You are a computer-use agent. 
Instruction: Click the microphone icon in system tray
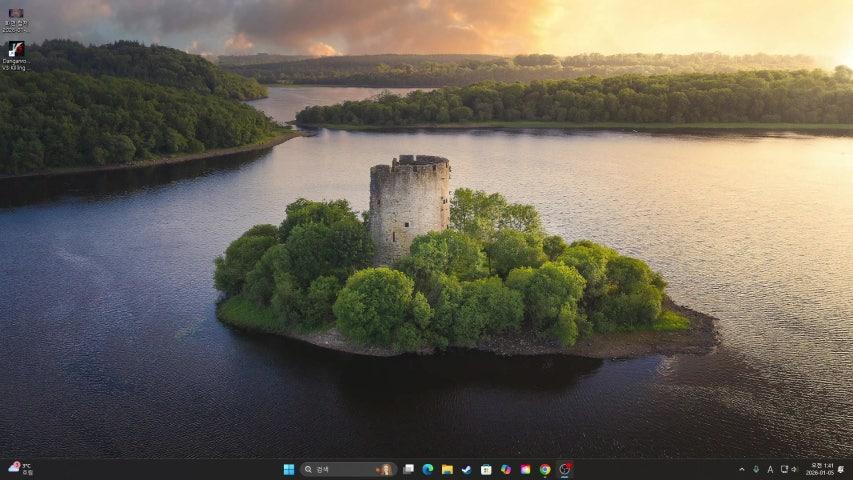point(756,469)
